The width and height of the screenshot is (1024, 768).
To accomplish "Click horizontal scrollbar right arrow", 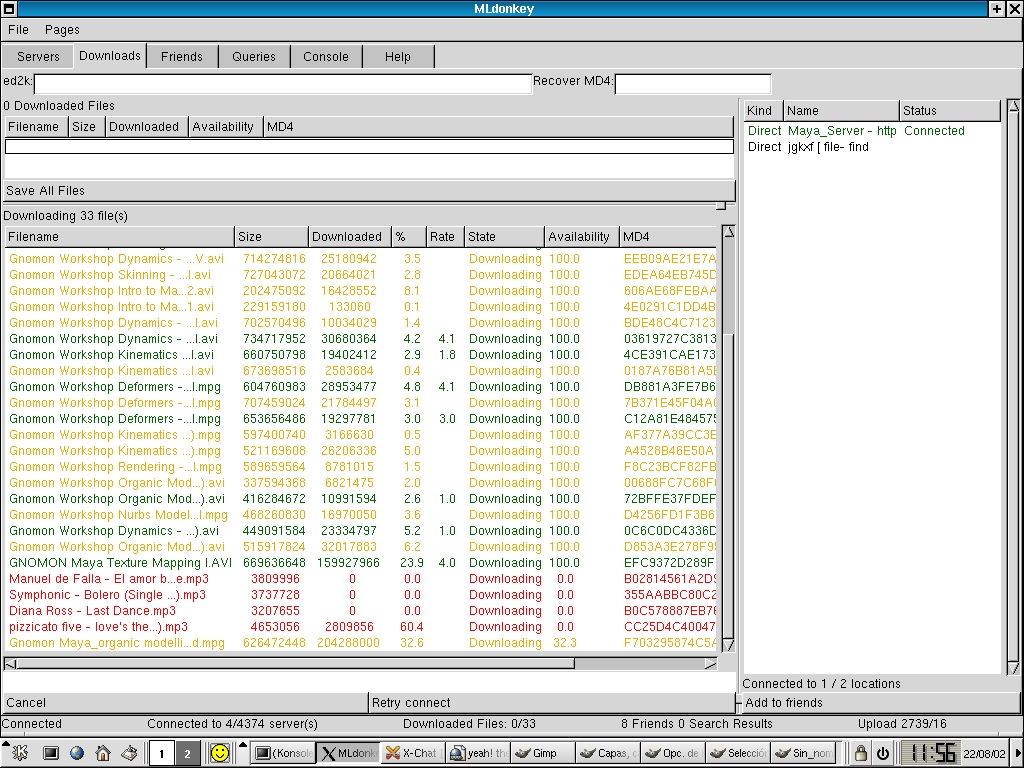I will (711, 664).
